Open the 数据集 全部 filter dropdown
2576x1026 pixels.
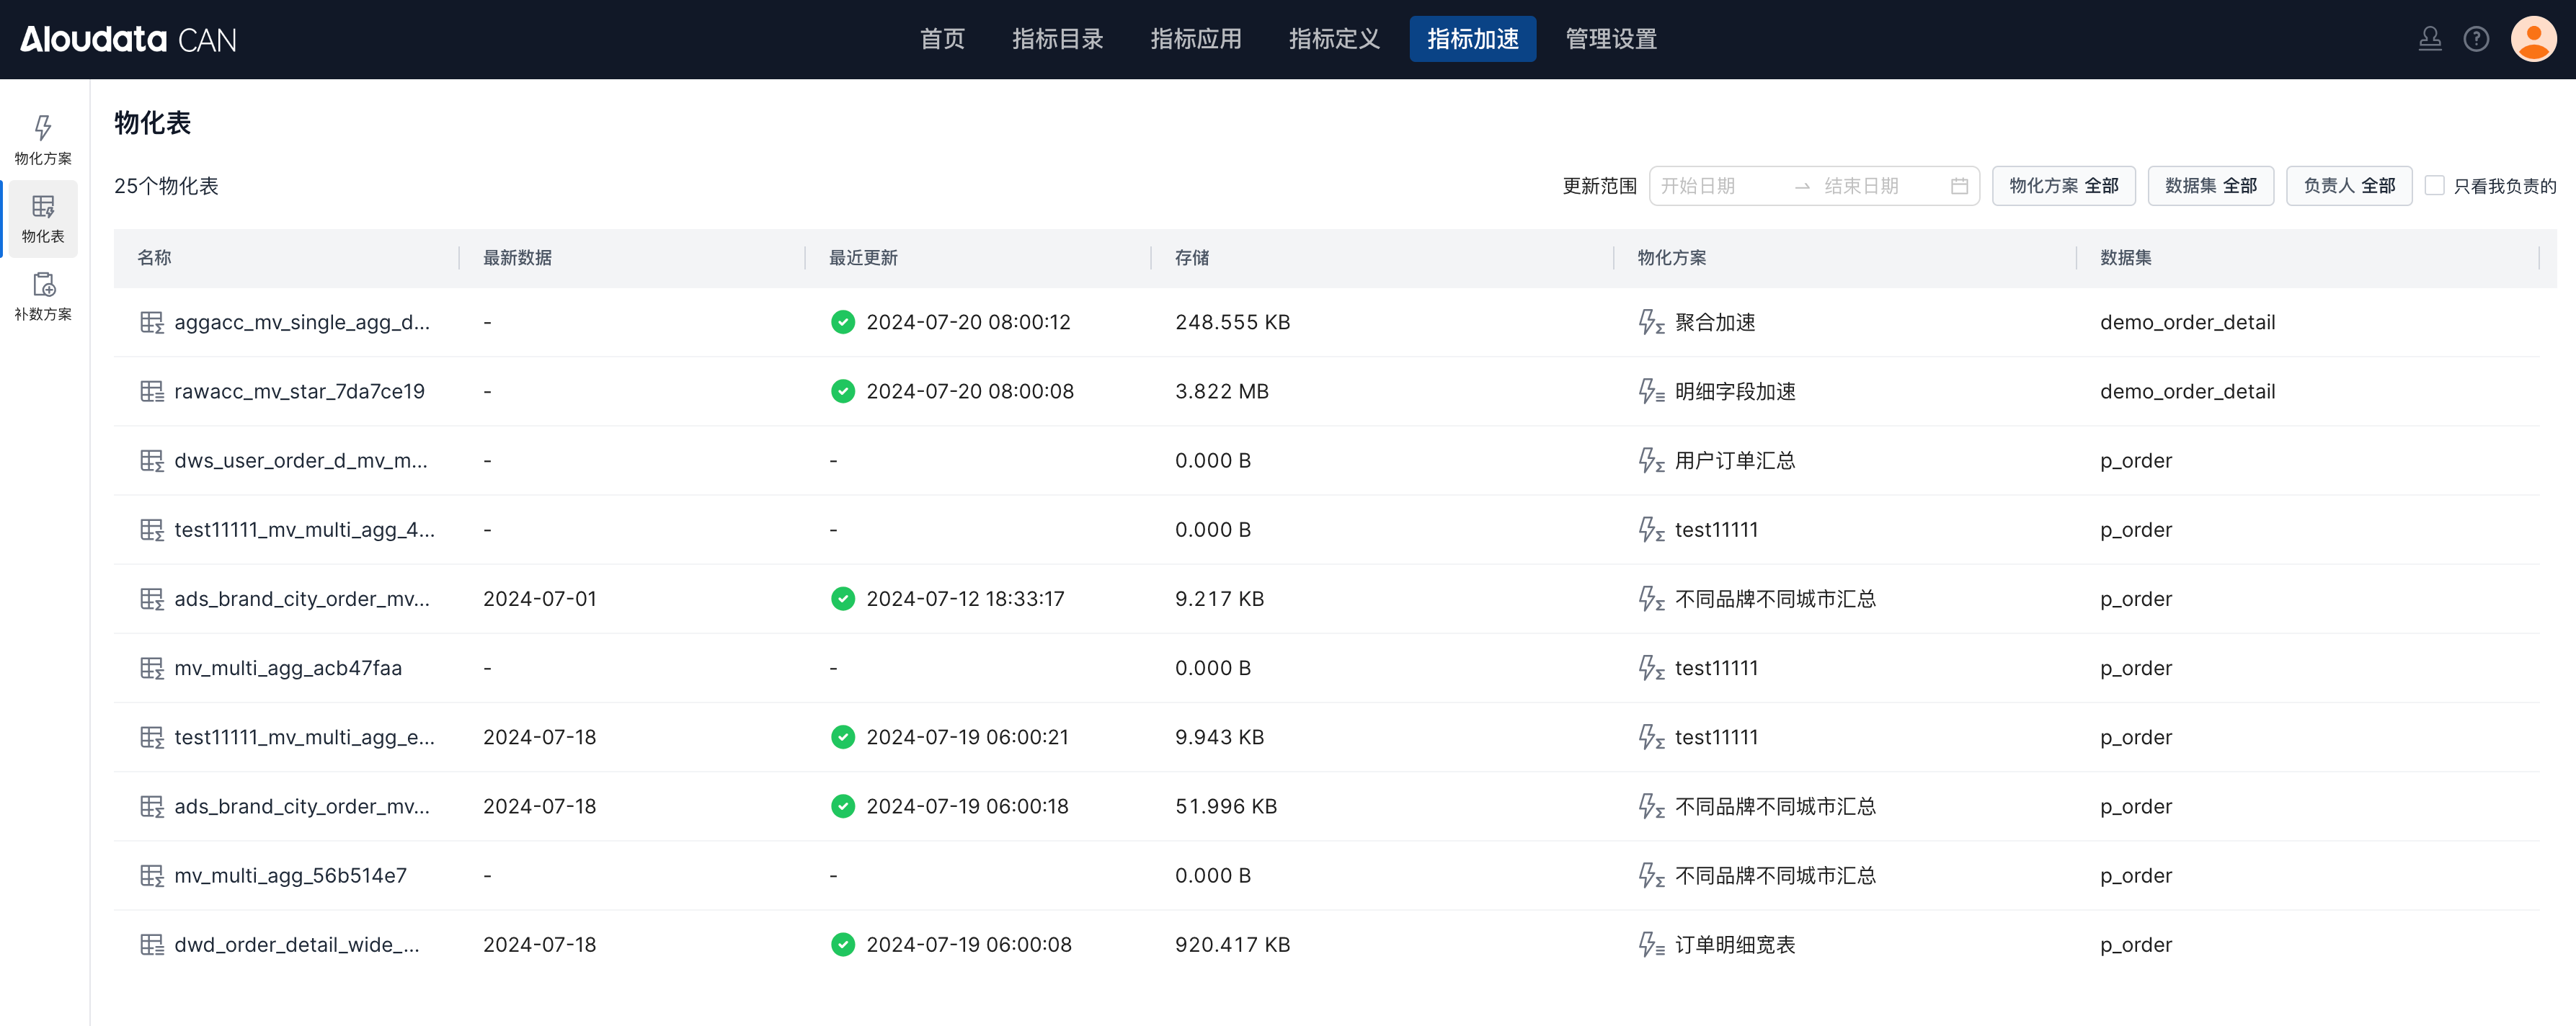[x=2210, y=186]
